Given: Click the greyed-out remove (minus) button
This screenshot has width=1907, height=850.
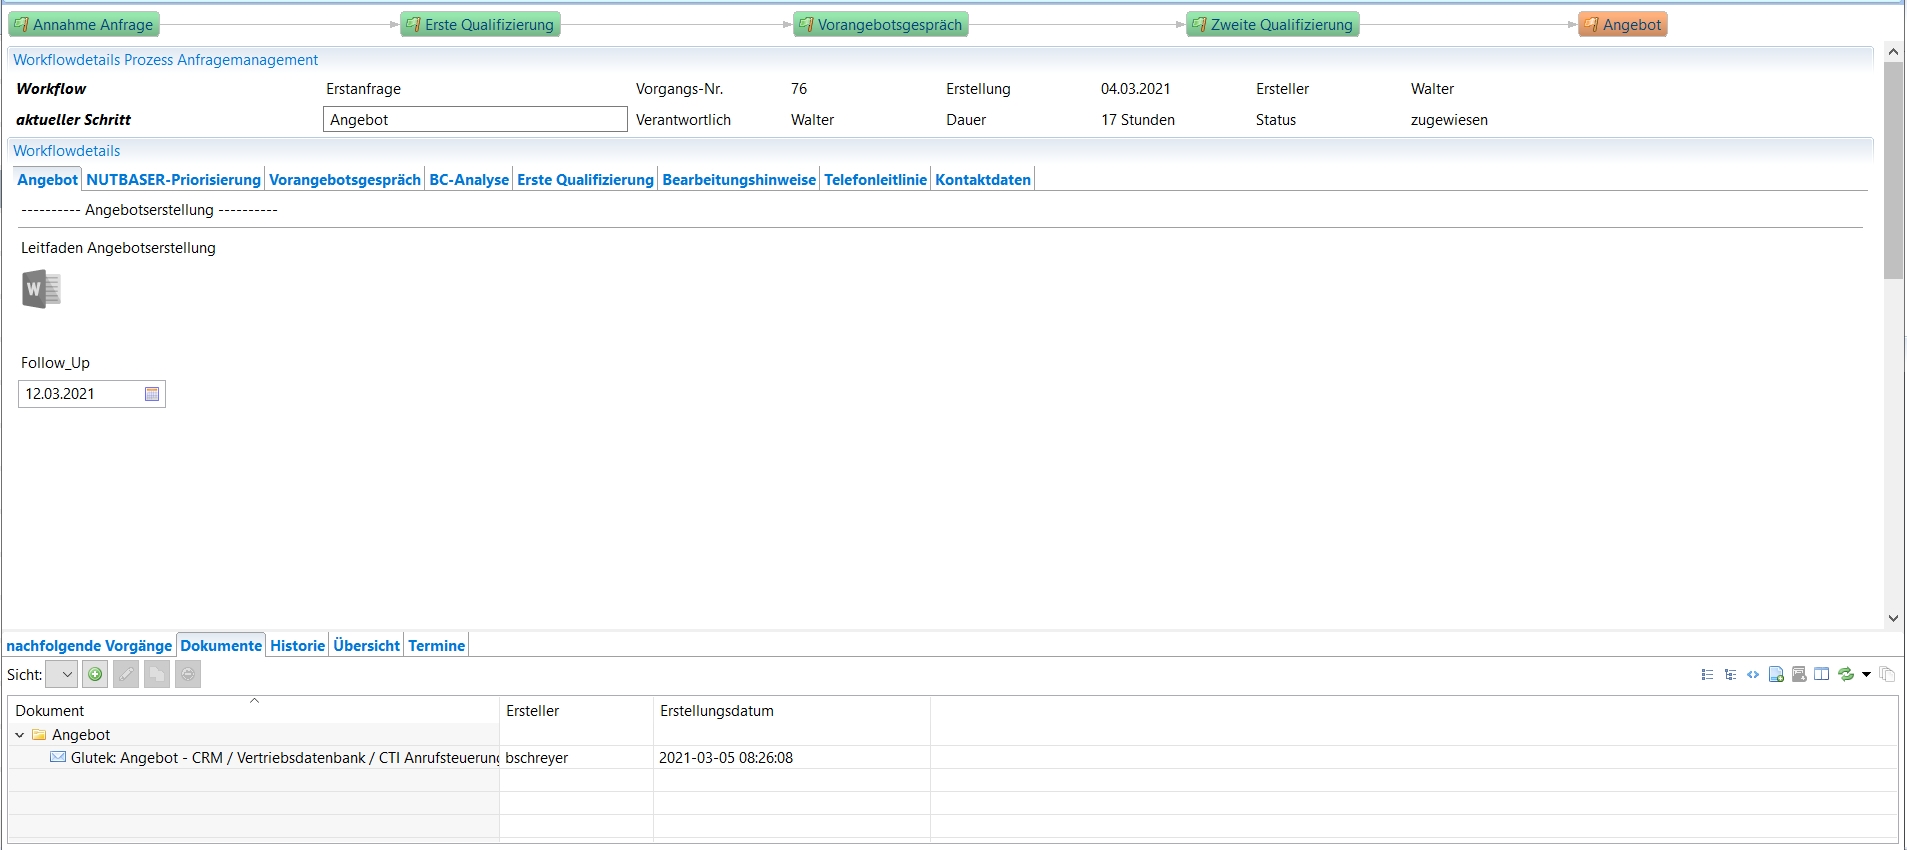Looking at the screenshot, I should coord(188,674).
